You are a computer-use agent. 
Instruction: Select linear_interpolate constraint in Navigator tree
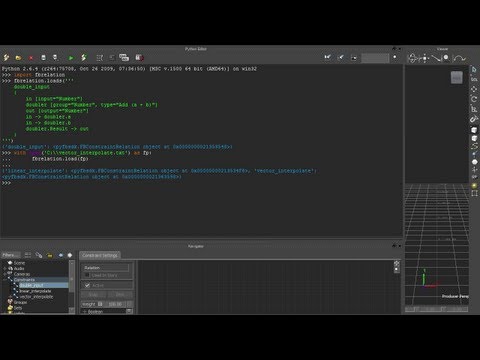pos(35,291)
